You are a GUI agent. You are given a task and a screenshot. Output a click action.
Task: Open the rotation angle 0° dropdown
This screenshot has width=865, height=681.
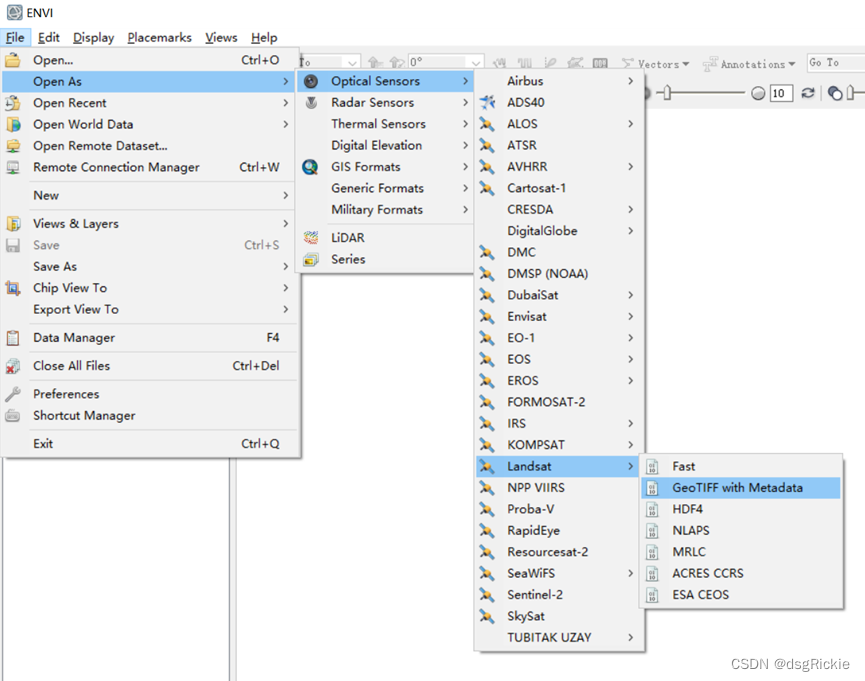(x=476, y=62)
